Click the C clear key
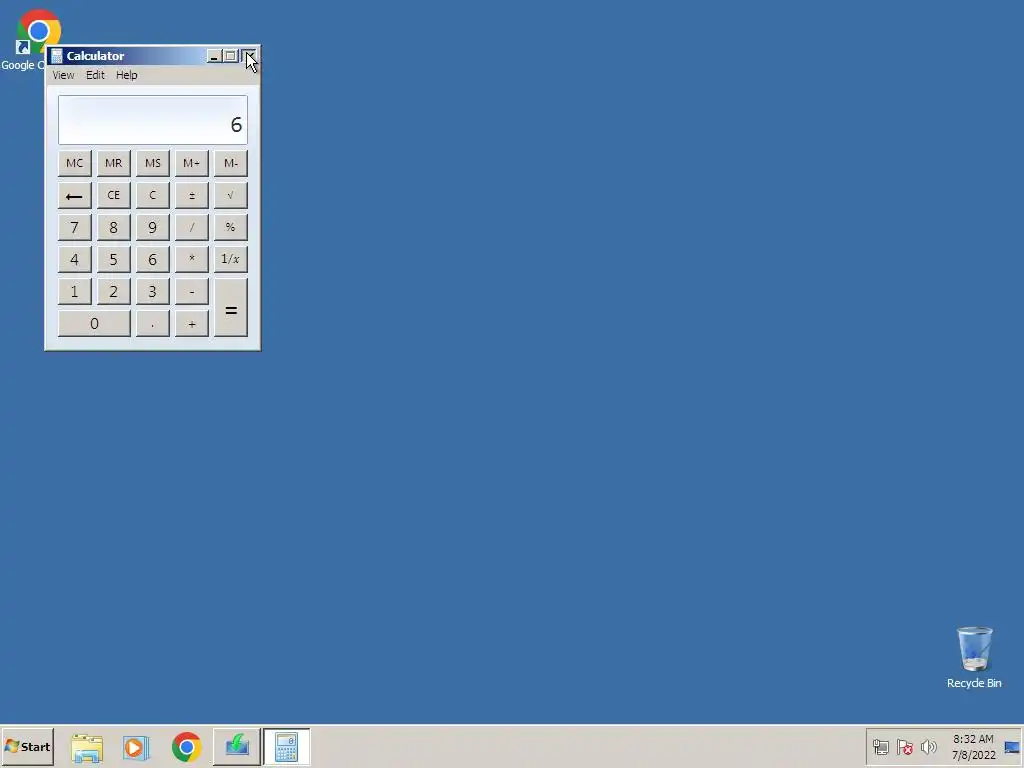 [x=153, y=195]
